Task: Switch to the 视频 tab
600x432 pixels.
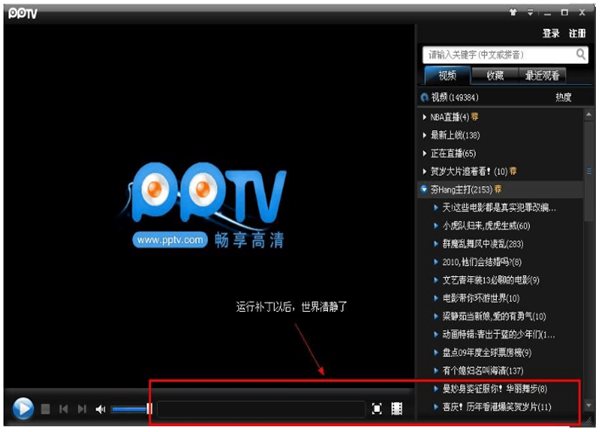Action: tap(447, 76)
